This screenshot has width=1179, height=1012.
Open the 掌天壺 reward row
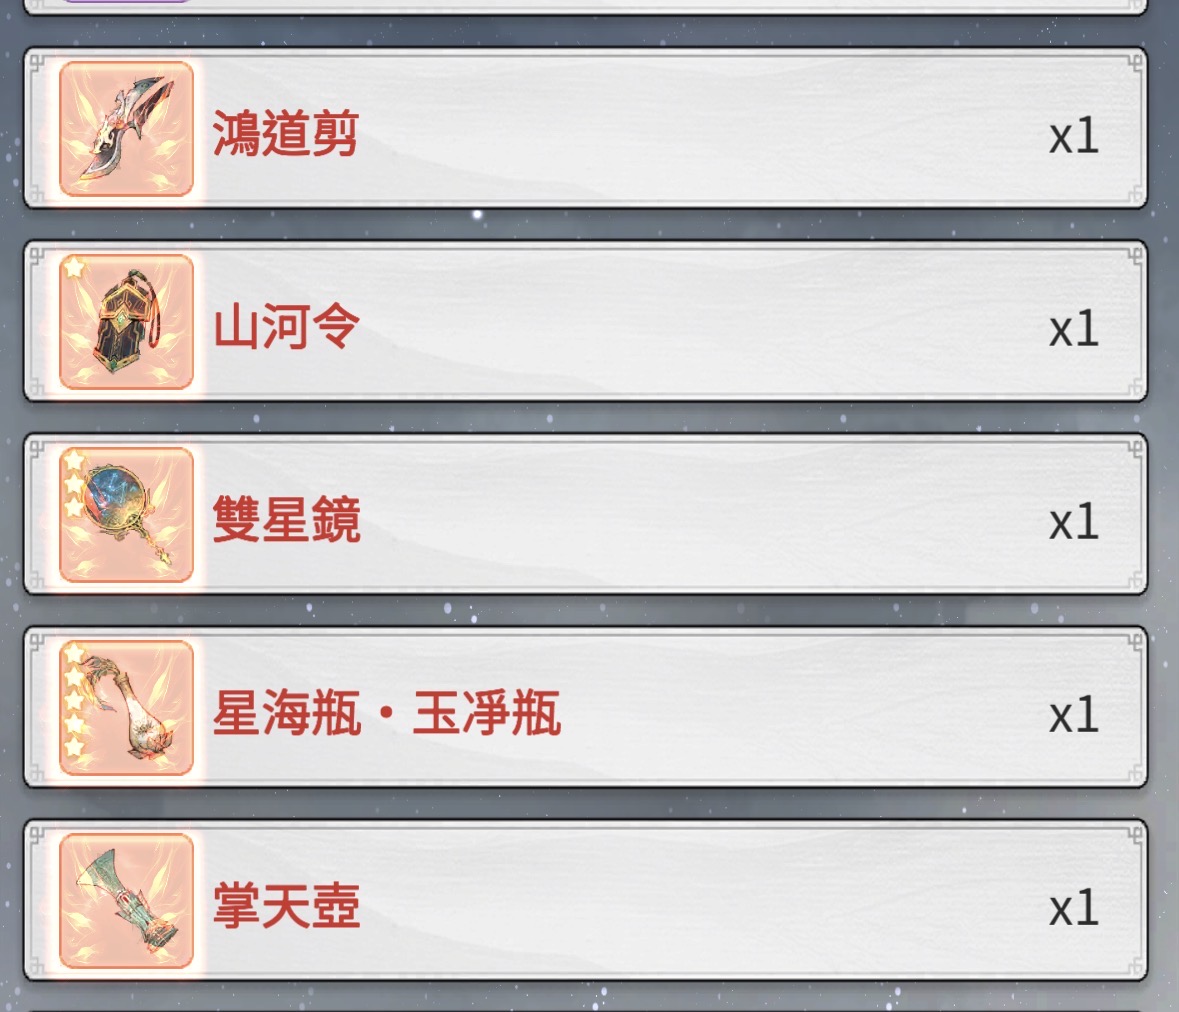(x=586, y=900)
